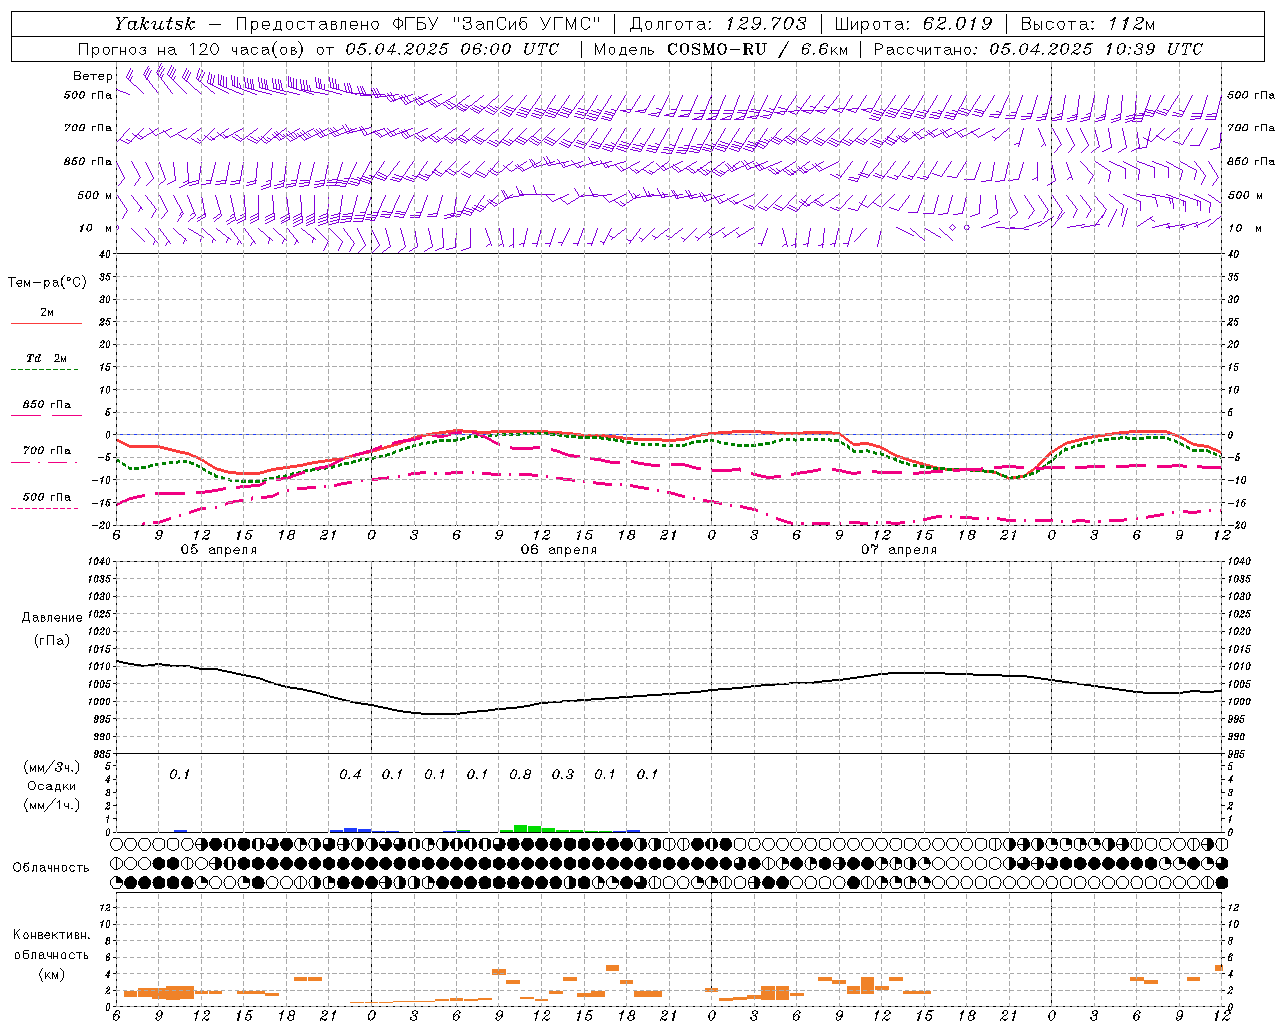Click the "Тем-ра(°C)" temperature panel label

[x=47, y=283]
